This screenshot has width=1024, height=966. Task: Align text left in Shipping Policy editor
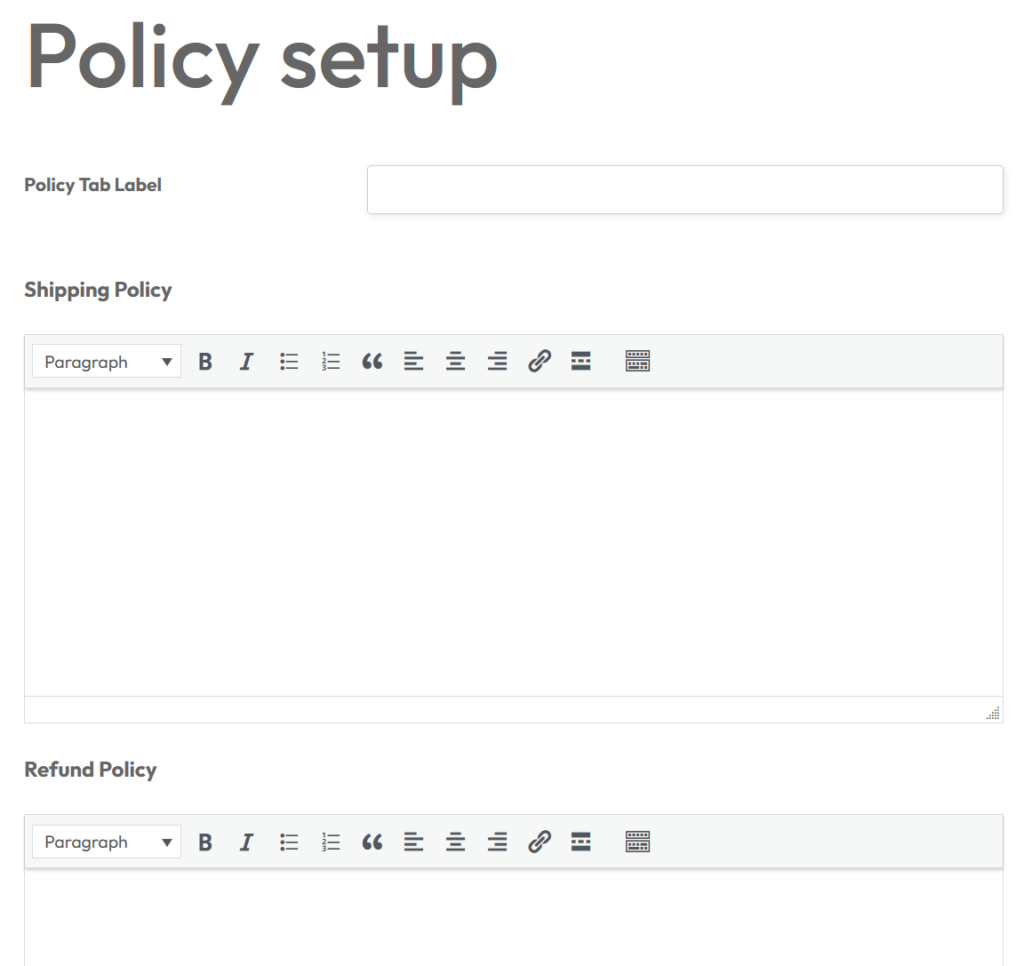(x=414, y=362)
